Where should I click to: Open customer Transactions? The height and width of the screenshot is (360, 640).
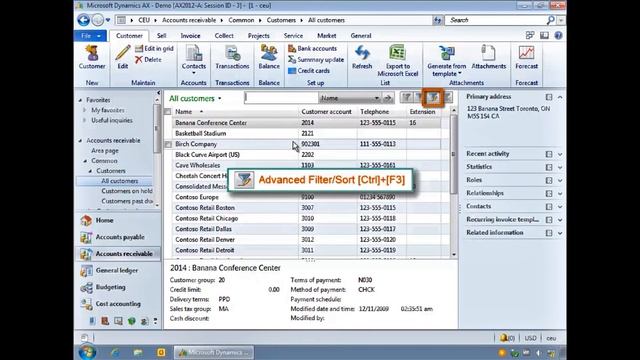click(x=232, y=58)
